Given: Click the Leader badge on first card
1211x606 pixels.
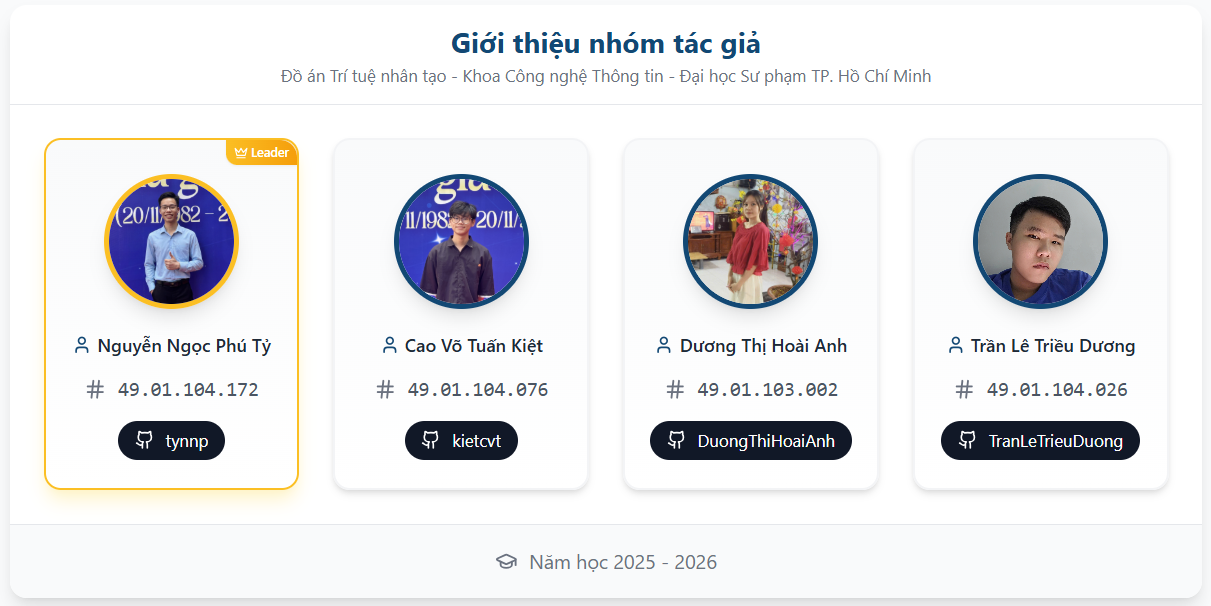Looking at the screenshot, I should pos(262,153).
